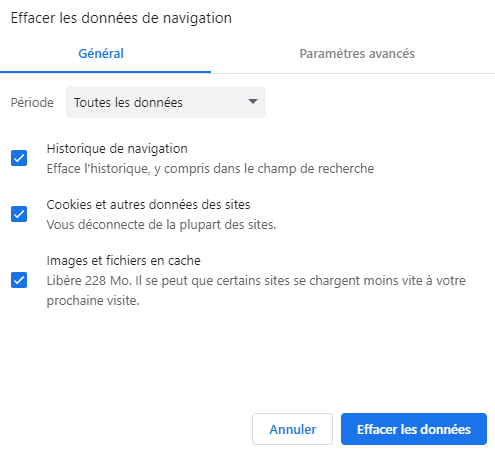This screenshot has height=452, width=495.
Task: Uncheck the Images et fichiers en cache checkbox
Action: [19, 280]
